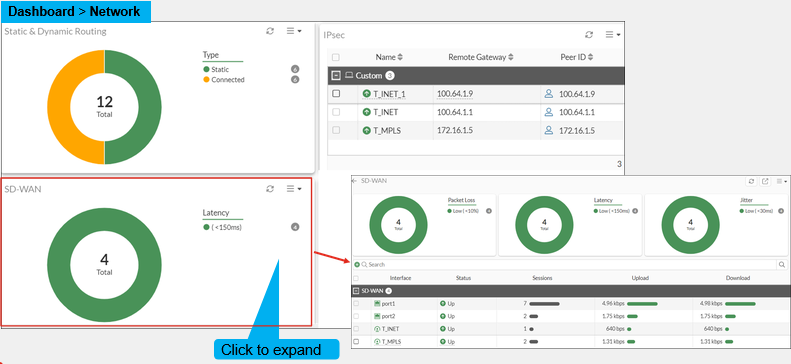Screen dimensions: 791x364
Task: Click the port1 upload 4.96 kbps value
Action: coord(613,304)
